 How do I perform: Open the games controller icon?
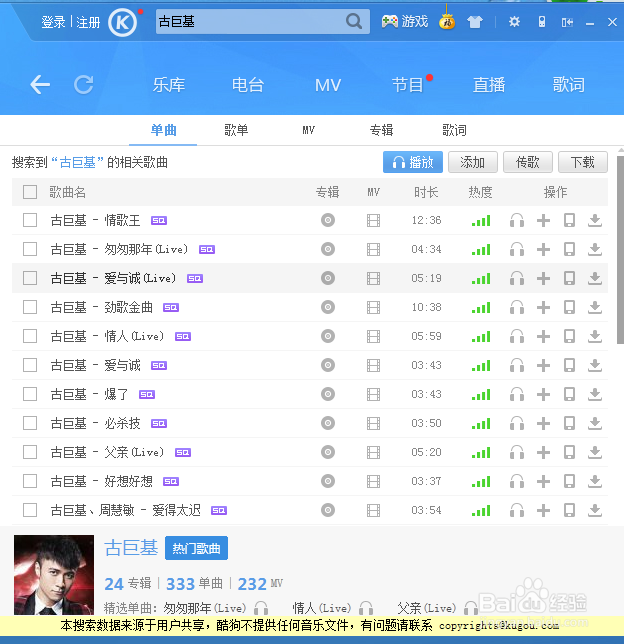(389, 21)
